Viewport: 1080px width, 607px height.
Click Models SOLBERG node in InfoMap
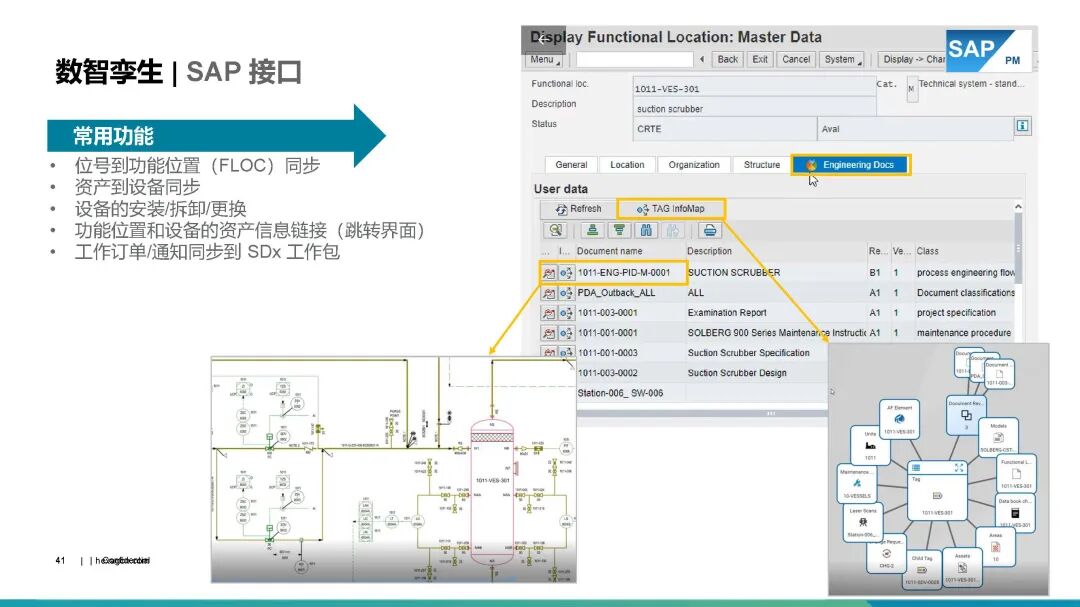point(998,438)
